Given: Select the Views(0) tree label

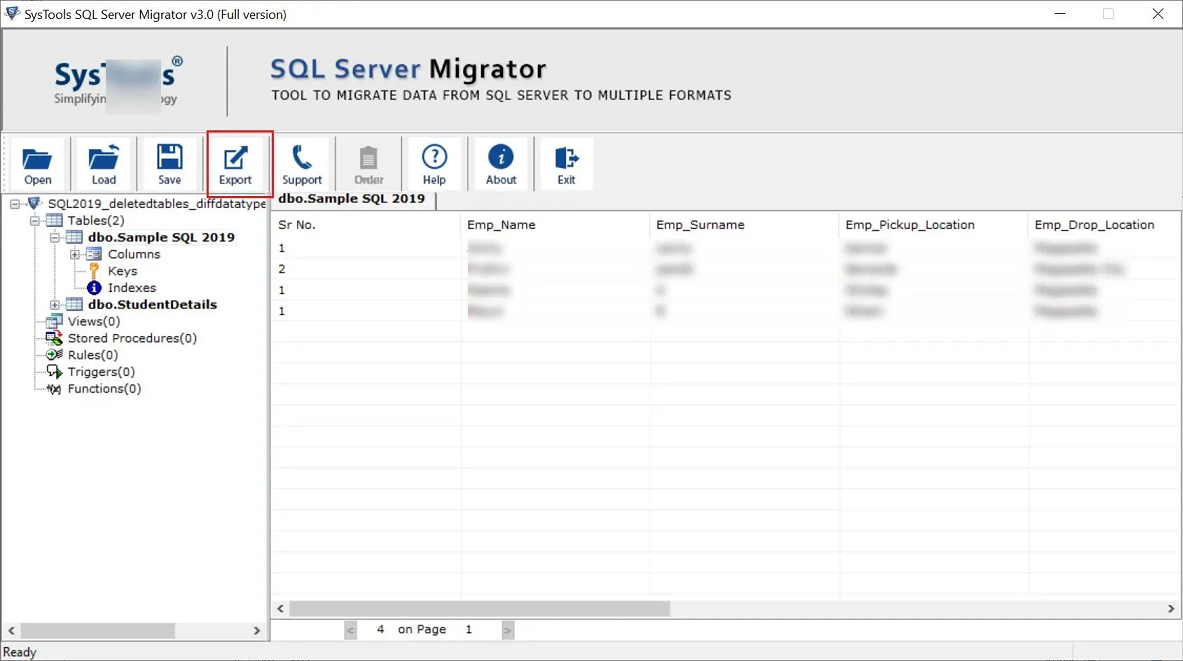Looking at the screenshot, I should [x=94, y=321].
